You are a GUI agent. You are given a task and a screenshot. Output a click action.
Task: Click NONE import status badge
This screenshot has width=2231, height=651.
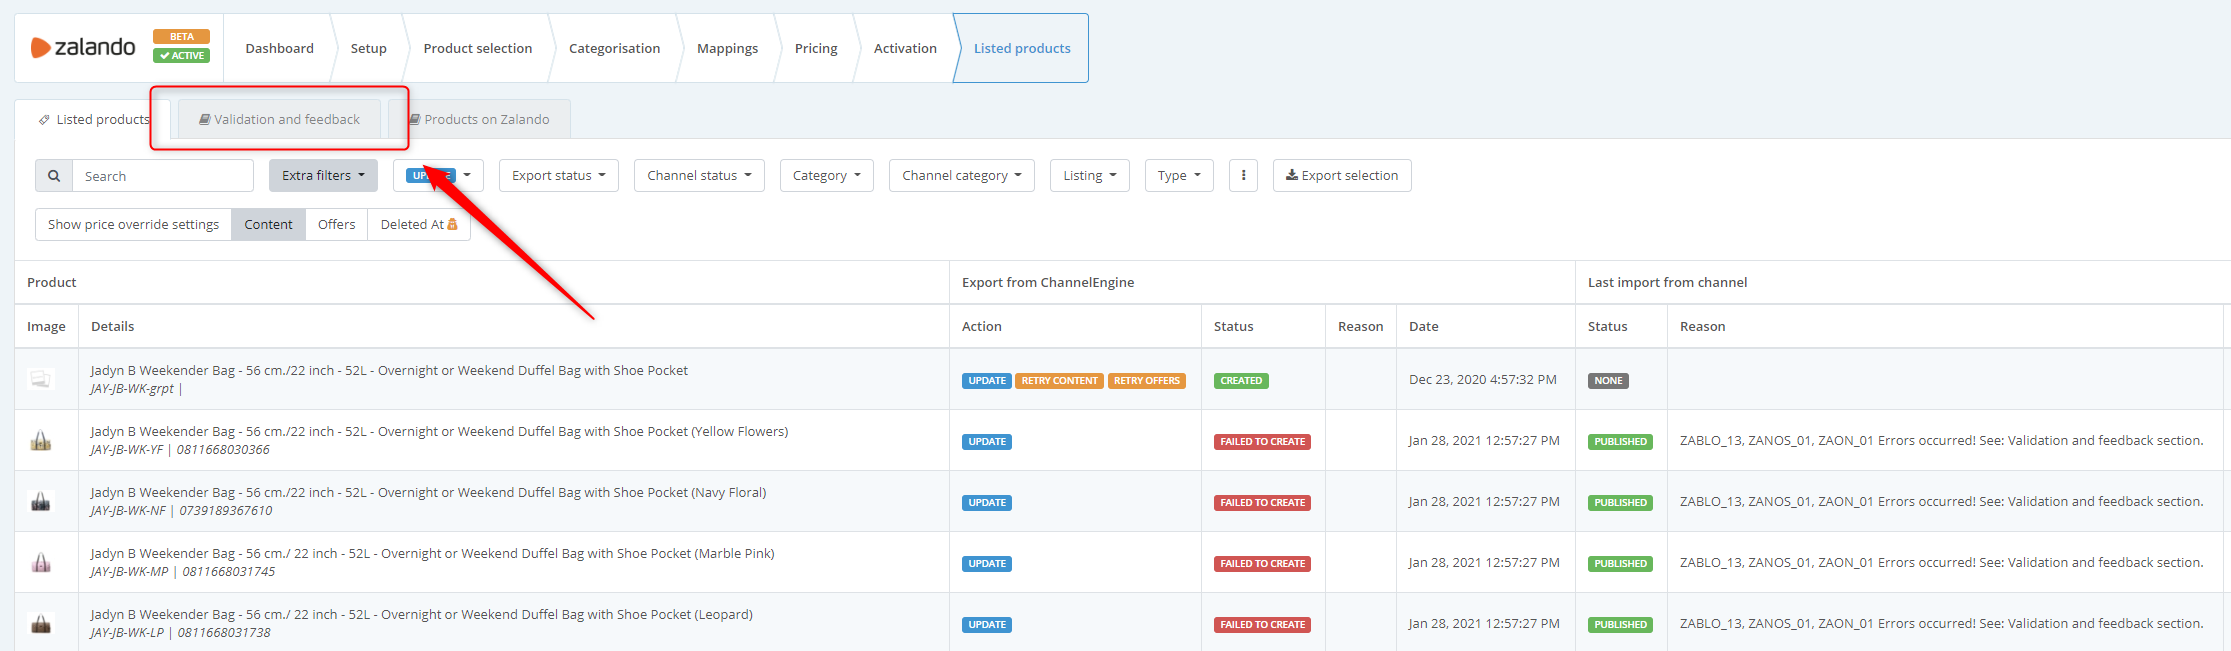[1608, 380]
